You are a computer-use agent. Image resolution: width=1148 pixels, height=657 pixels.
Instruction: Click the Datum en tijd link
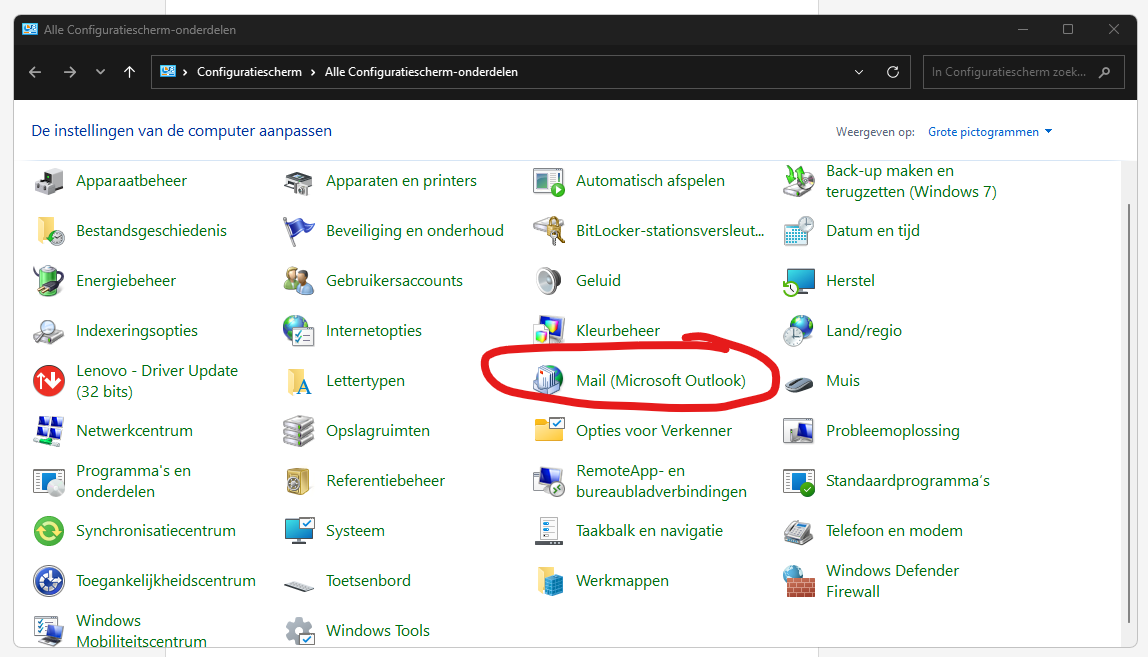click(872, 231)
